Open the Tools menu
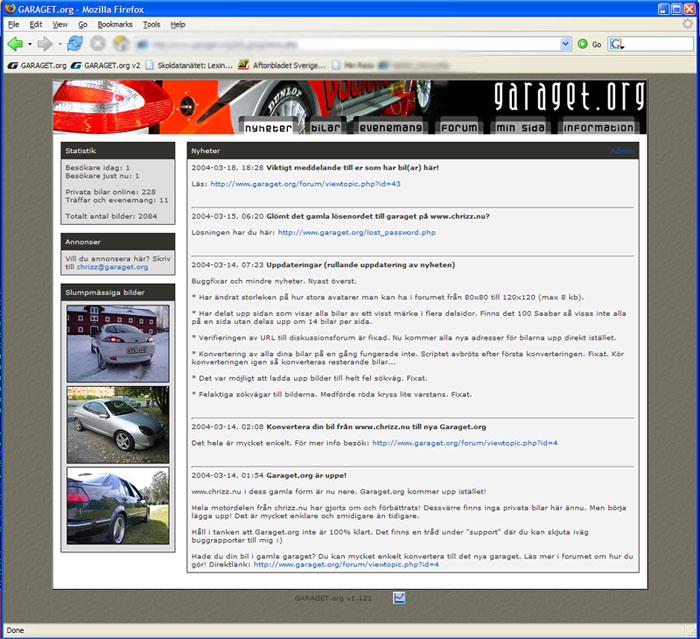Viewport: 700px width, 639px height. click(151, 25)
